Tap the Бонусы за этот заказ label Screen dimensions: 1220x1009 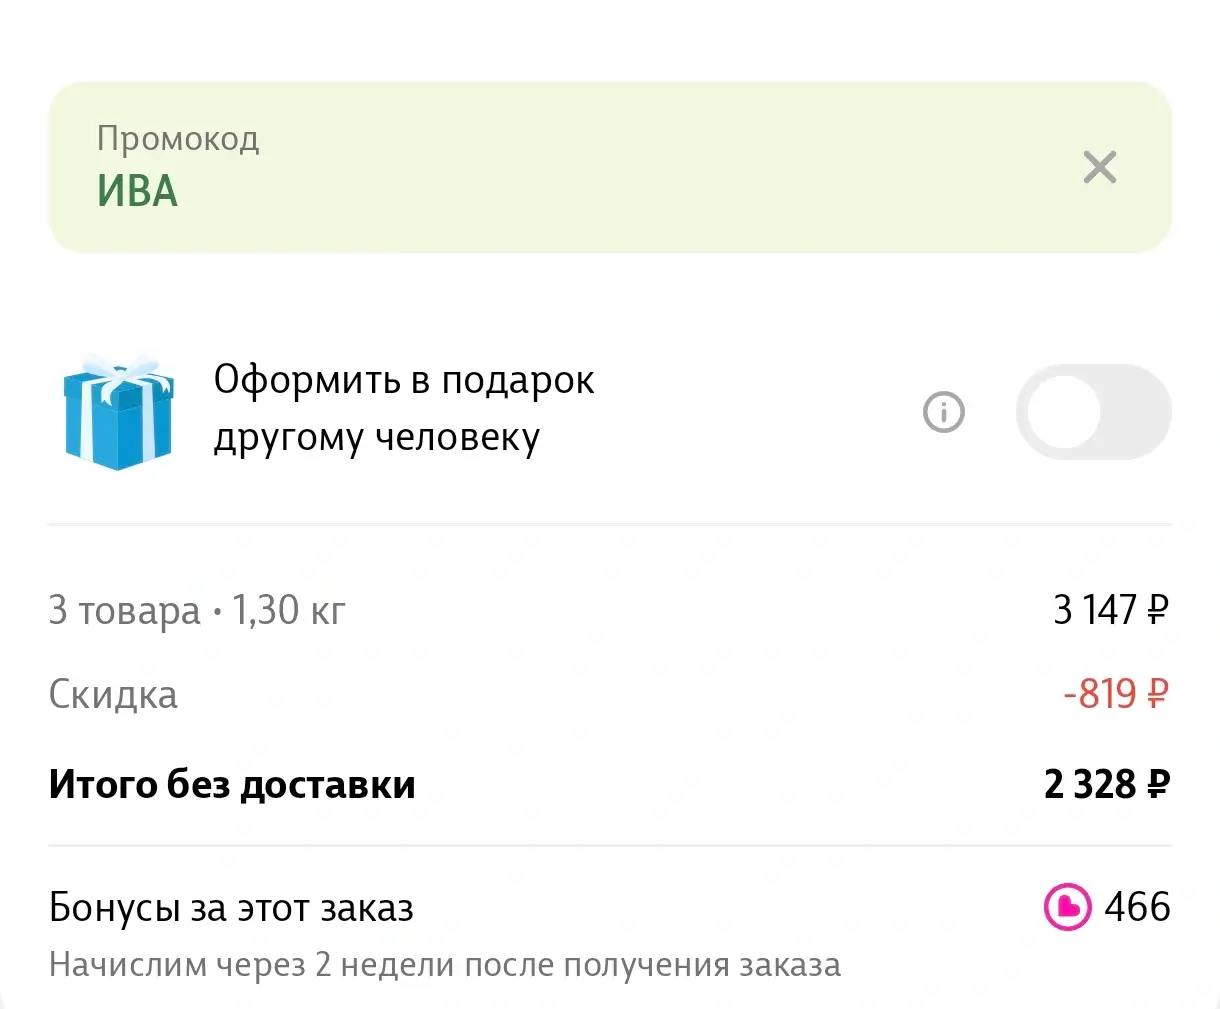pos(231,908)
